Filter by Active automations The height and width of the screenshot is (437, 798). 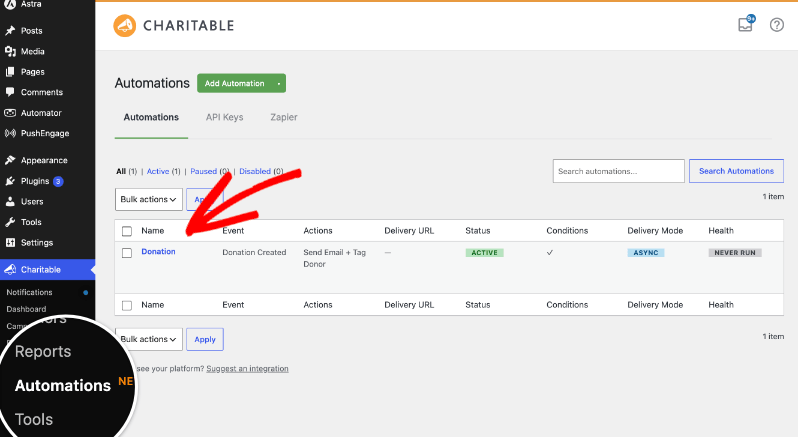[158, 171]
